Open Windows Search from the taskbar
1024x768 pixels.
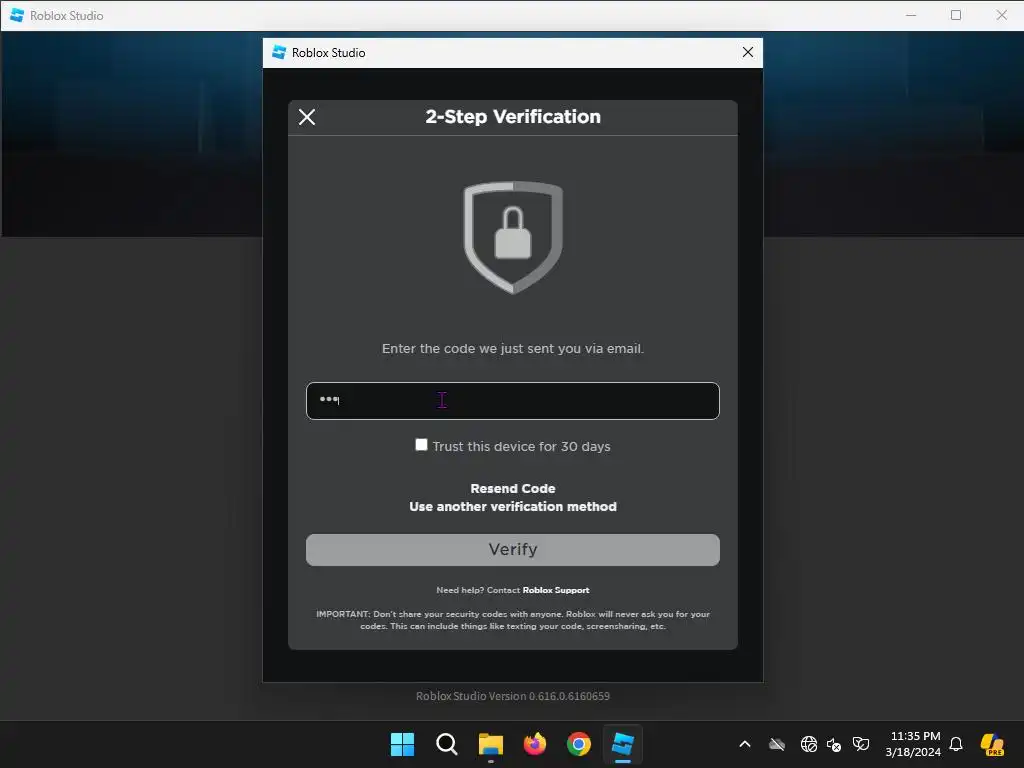[447, 744]
